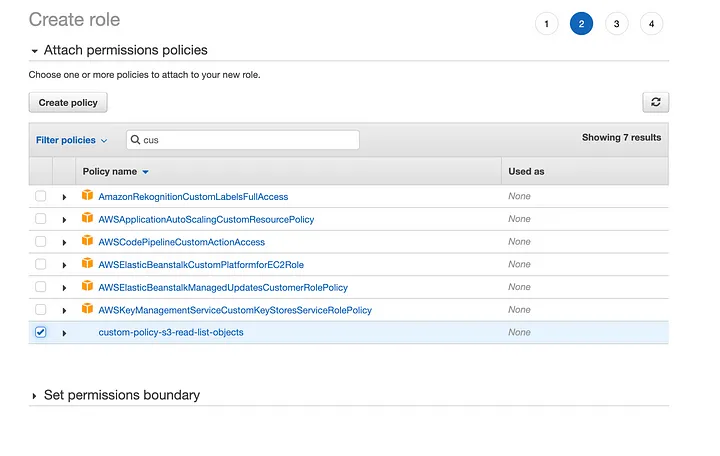
Task: Expand the AWSKeyManagementServiceCustomKeyStoresServiceRolePolicy row
Action: (x=64, y=311)
